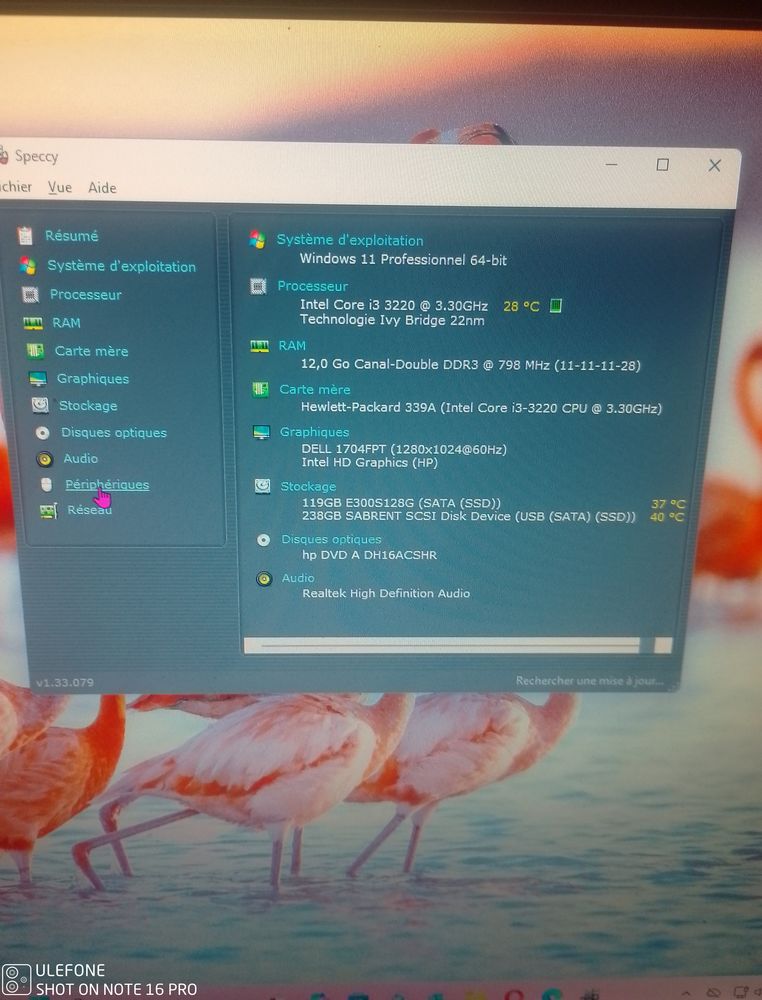This screenshot has height=1000, width=762.
Task: Select Processeur in the sidebar
Action: tap(85, 295)
